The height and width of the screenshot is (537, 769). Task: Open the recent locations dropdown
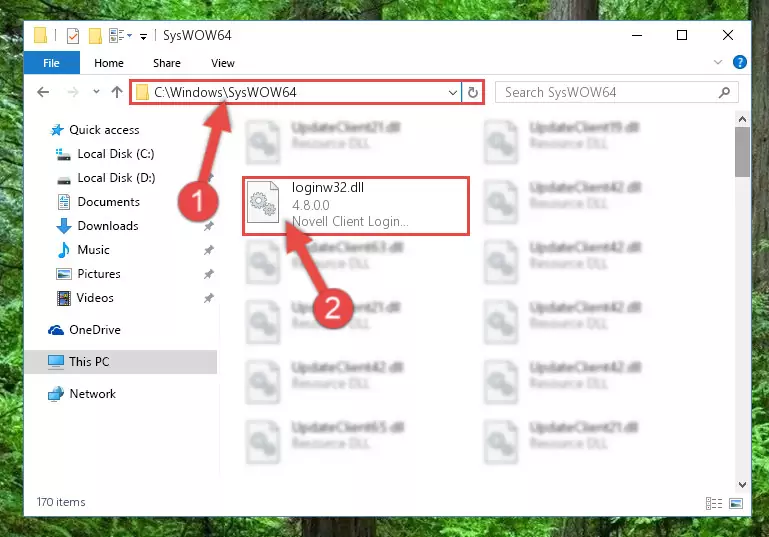96,92
